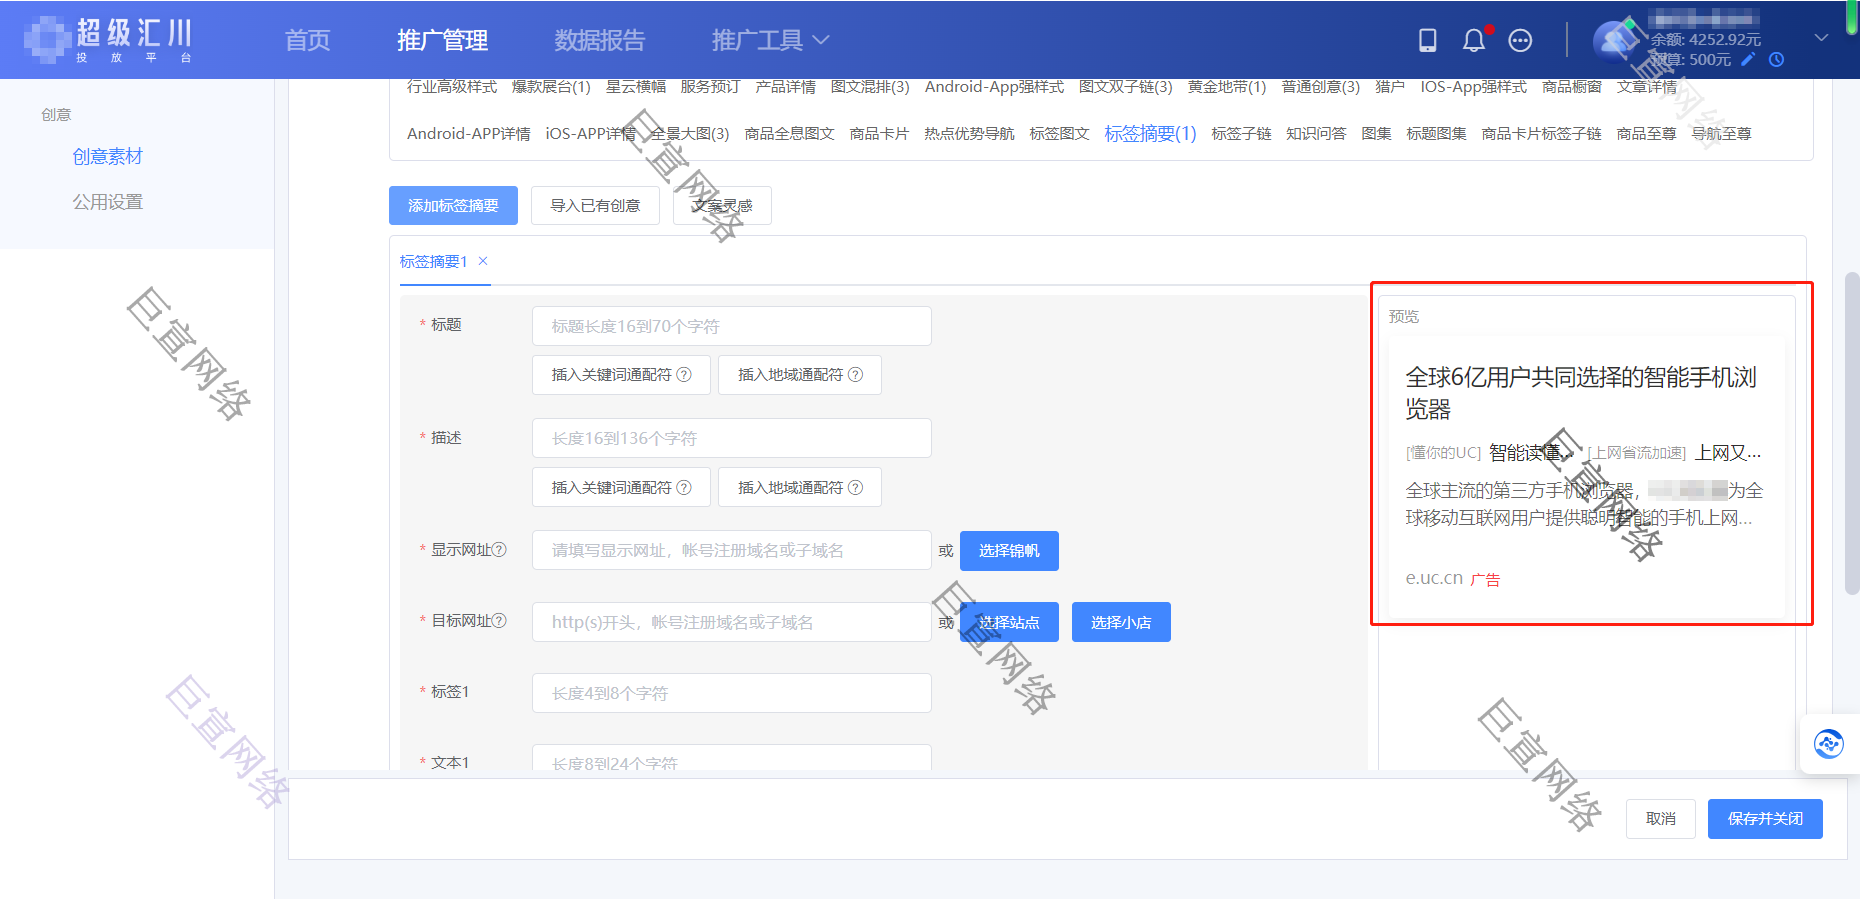This screenshot has width=1860, height=899.
Task: Open the notification bell
Action: [x=1473, y=40]
